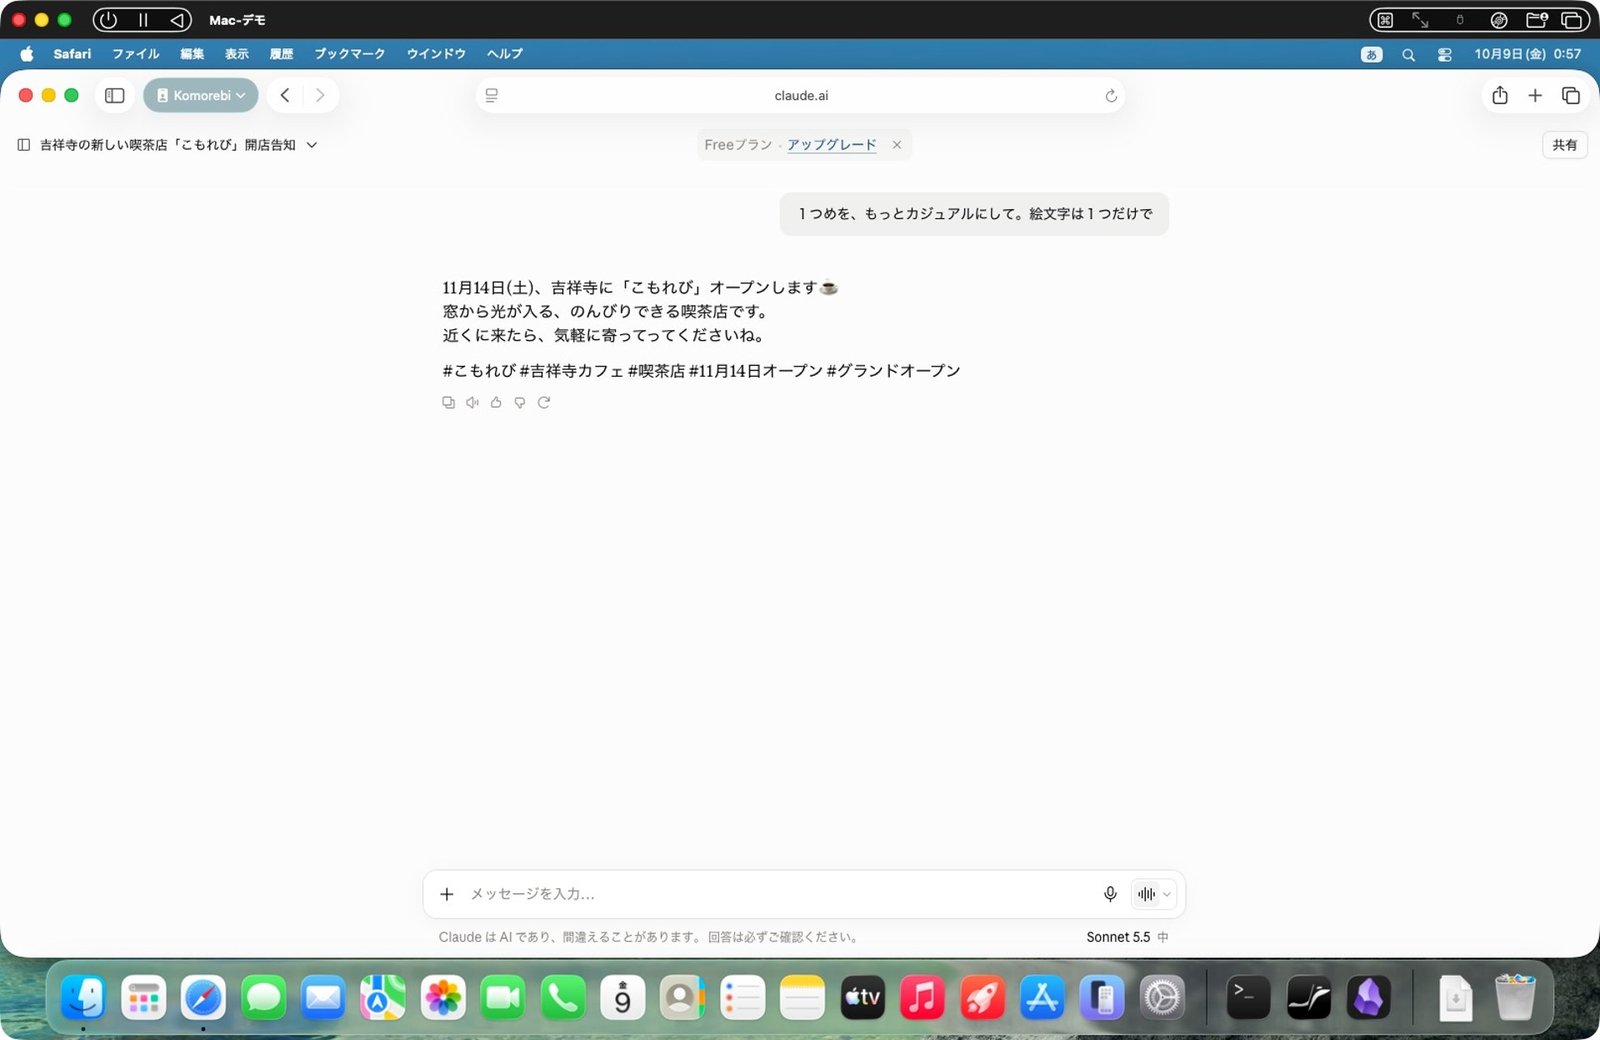Viewport: 1600px width, 1040px height.
Task: Click the message input field
Action: [x=780, y=894]
